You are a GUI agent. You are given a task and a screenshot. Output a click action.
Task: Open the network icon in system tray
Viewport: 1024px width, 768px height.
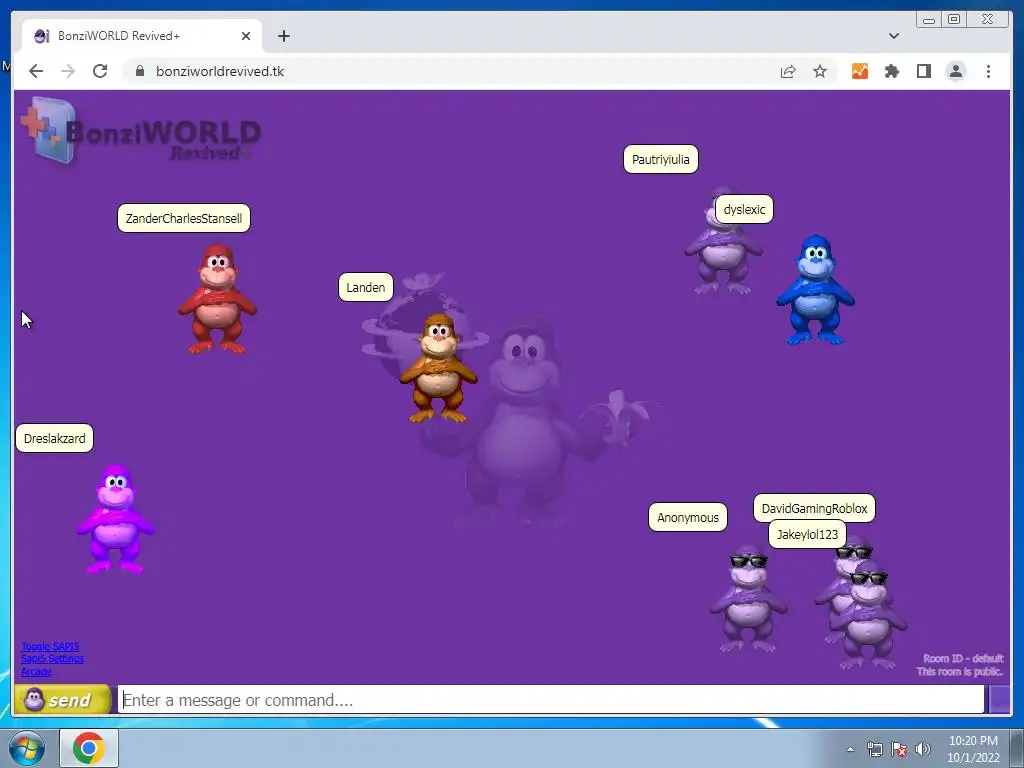pyautogui.click(x=874, y=749)
